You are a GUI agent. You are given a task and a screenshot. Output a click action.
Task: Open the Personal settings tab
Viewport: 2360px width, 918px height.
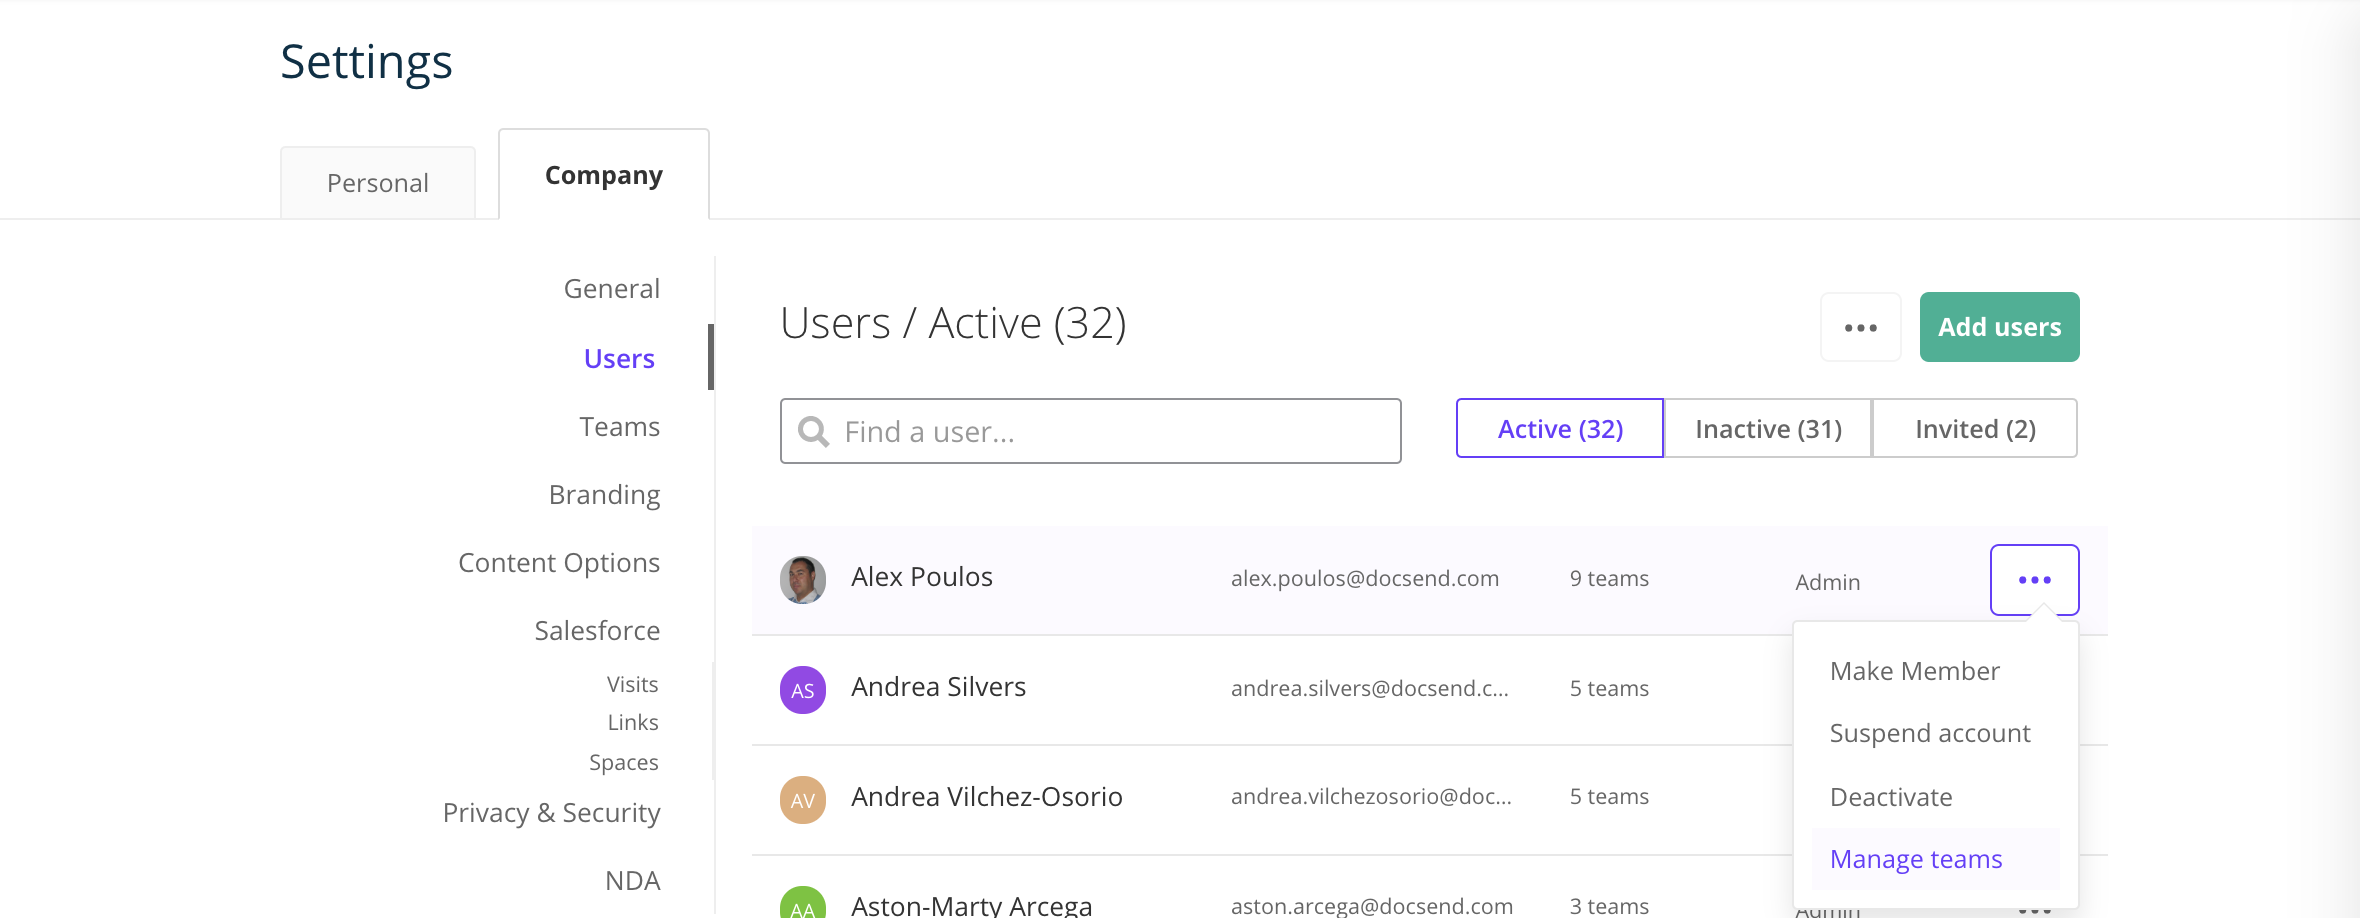pos(378,183)
